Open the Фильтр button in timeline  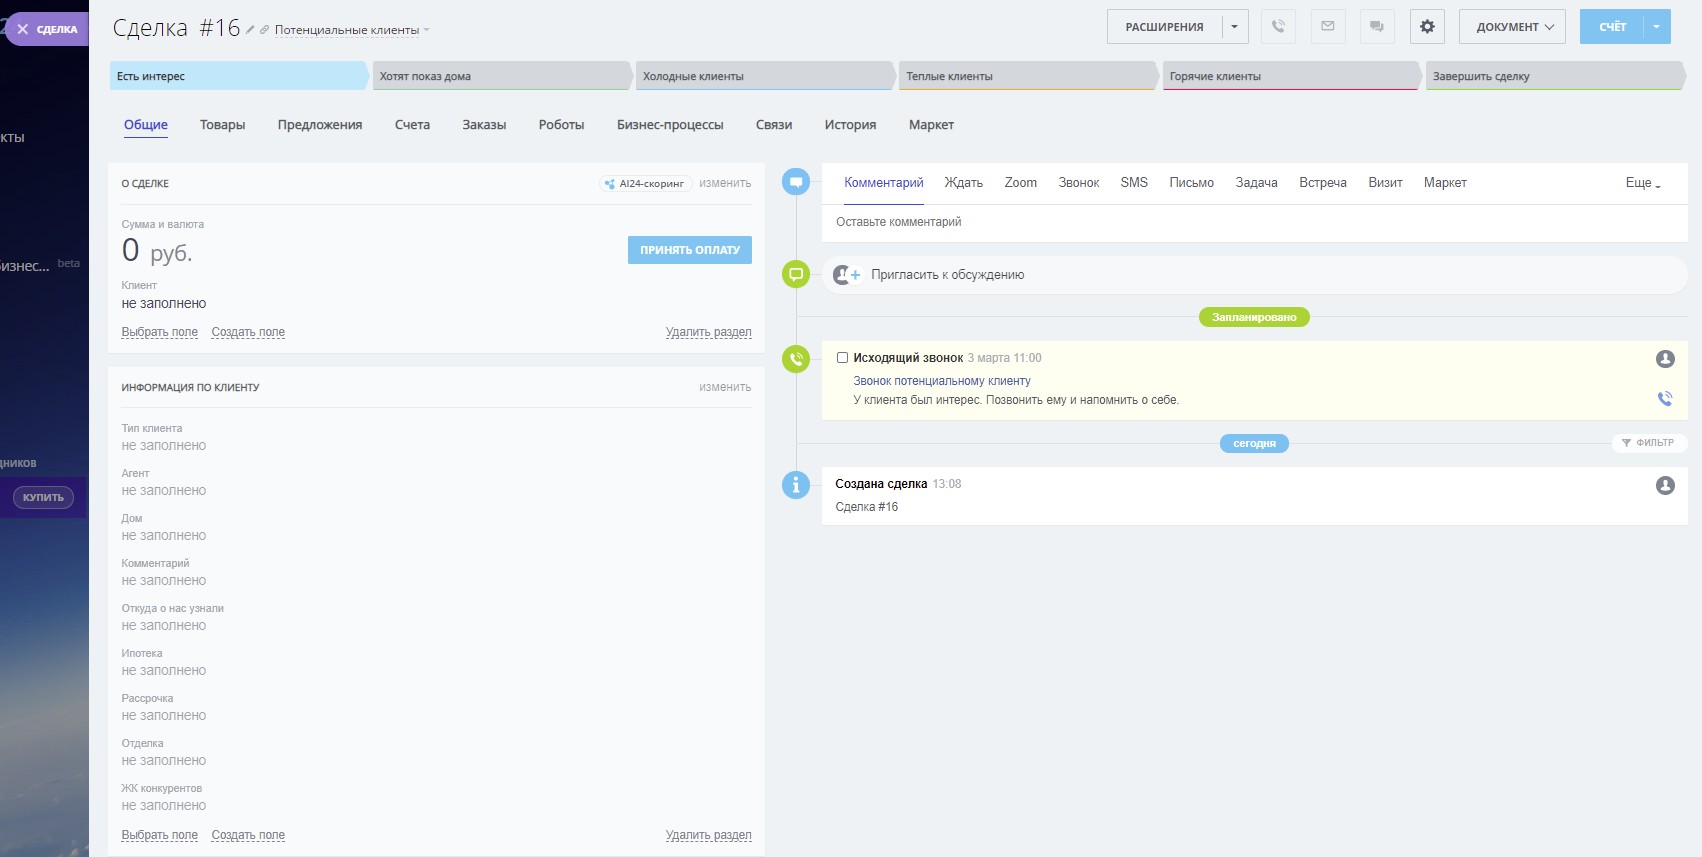coord(1648,443)
